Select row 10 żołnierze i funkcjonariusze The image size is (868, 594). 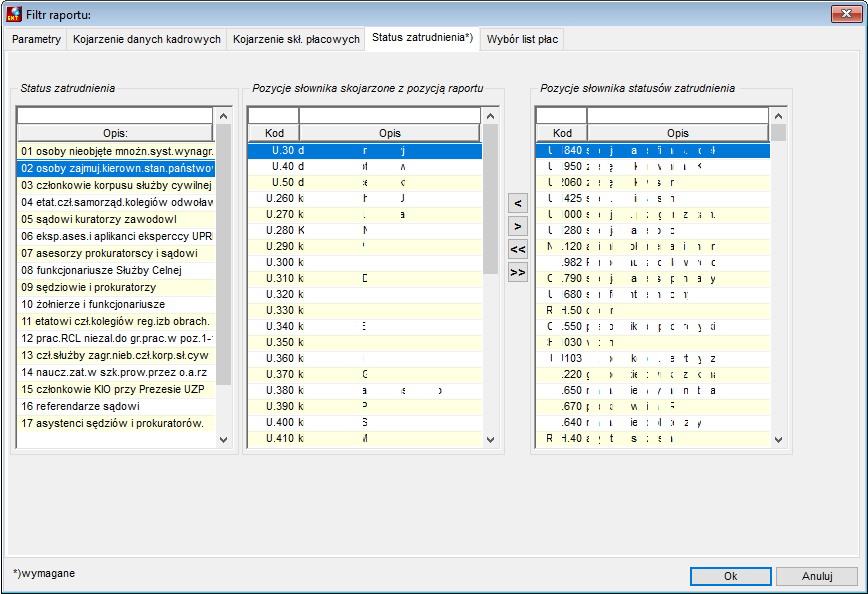(116, 304)
